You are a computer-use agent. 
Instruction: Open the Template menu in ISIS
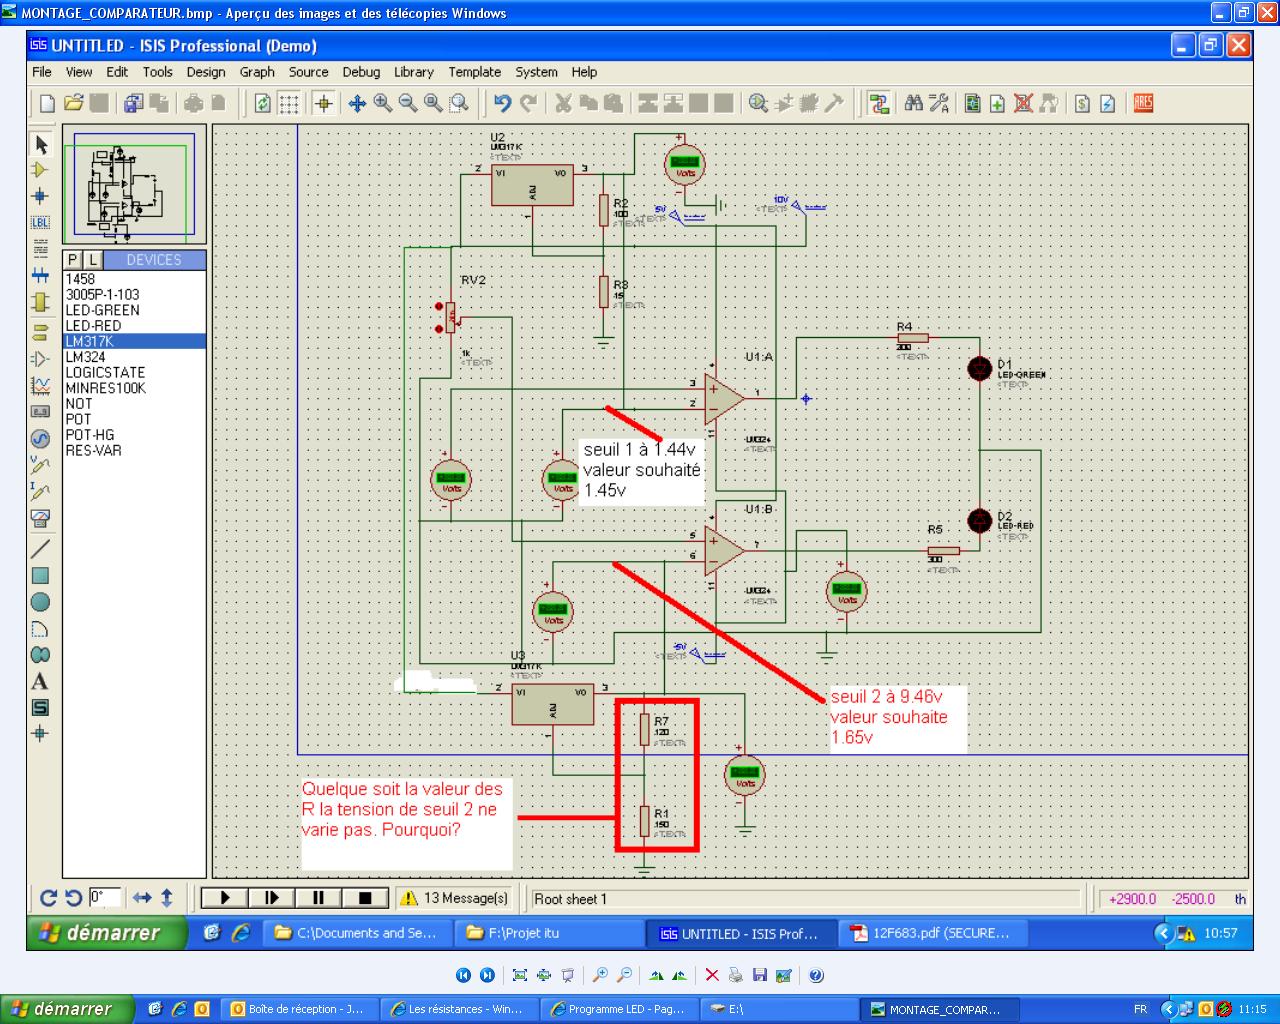pos(475,72)
